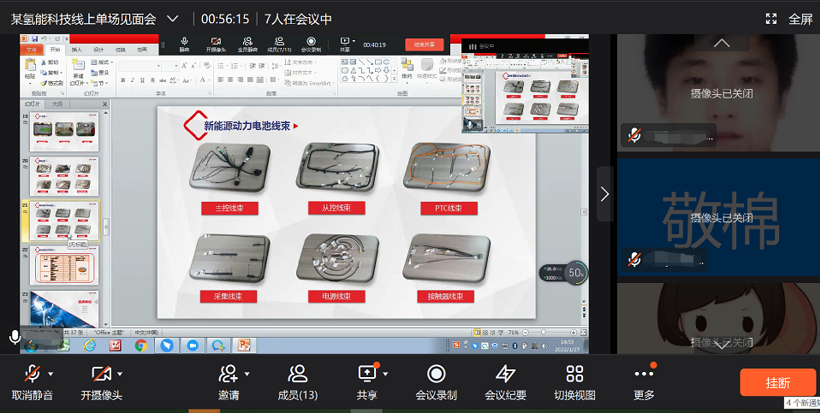Click the 50% floating monitor circle
Image resolution: width=820 pixels, height=413 pixels.
coord(576,273)
